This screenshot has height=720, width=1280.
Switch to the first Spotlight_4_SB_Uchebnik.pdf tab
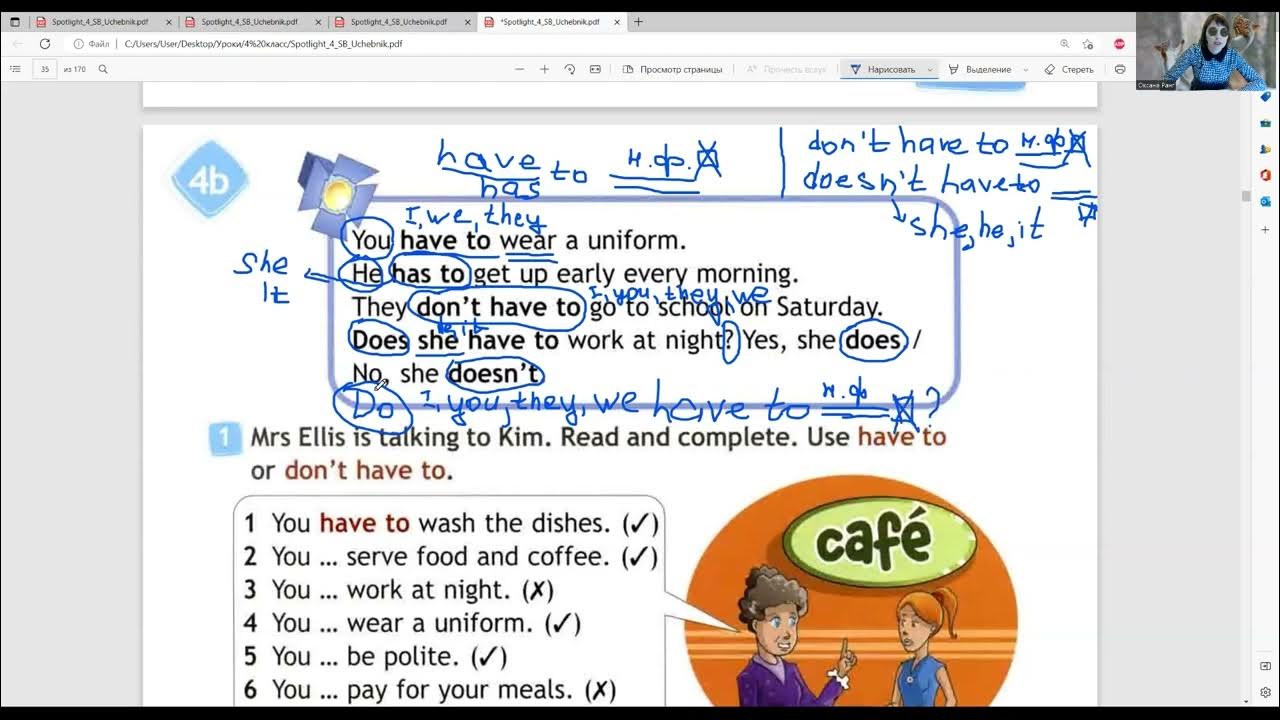[100, 22]
